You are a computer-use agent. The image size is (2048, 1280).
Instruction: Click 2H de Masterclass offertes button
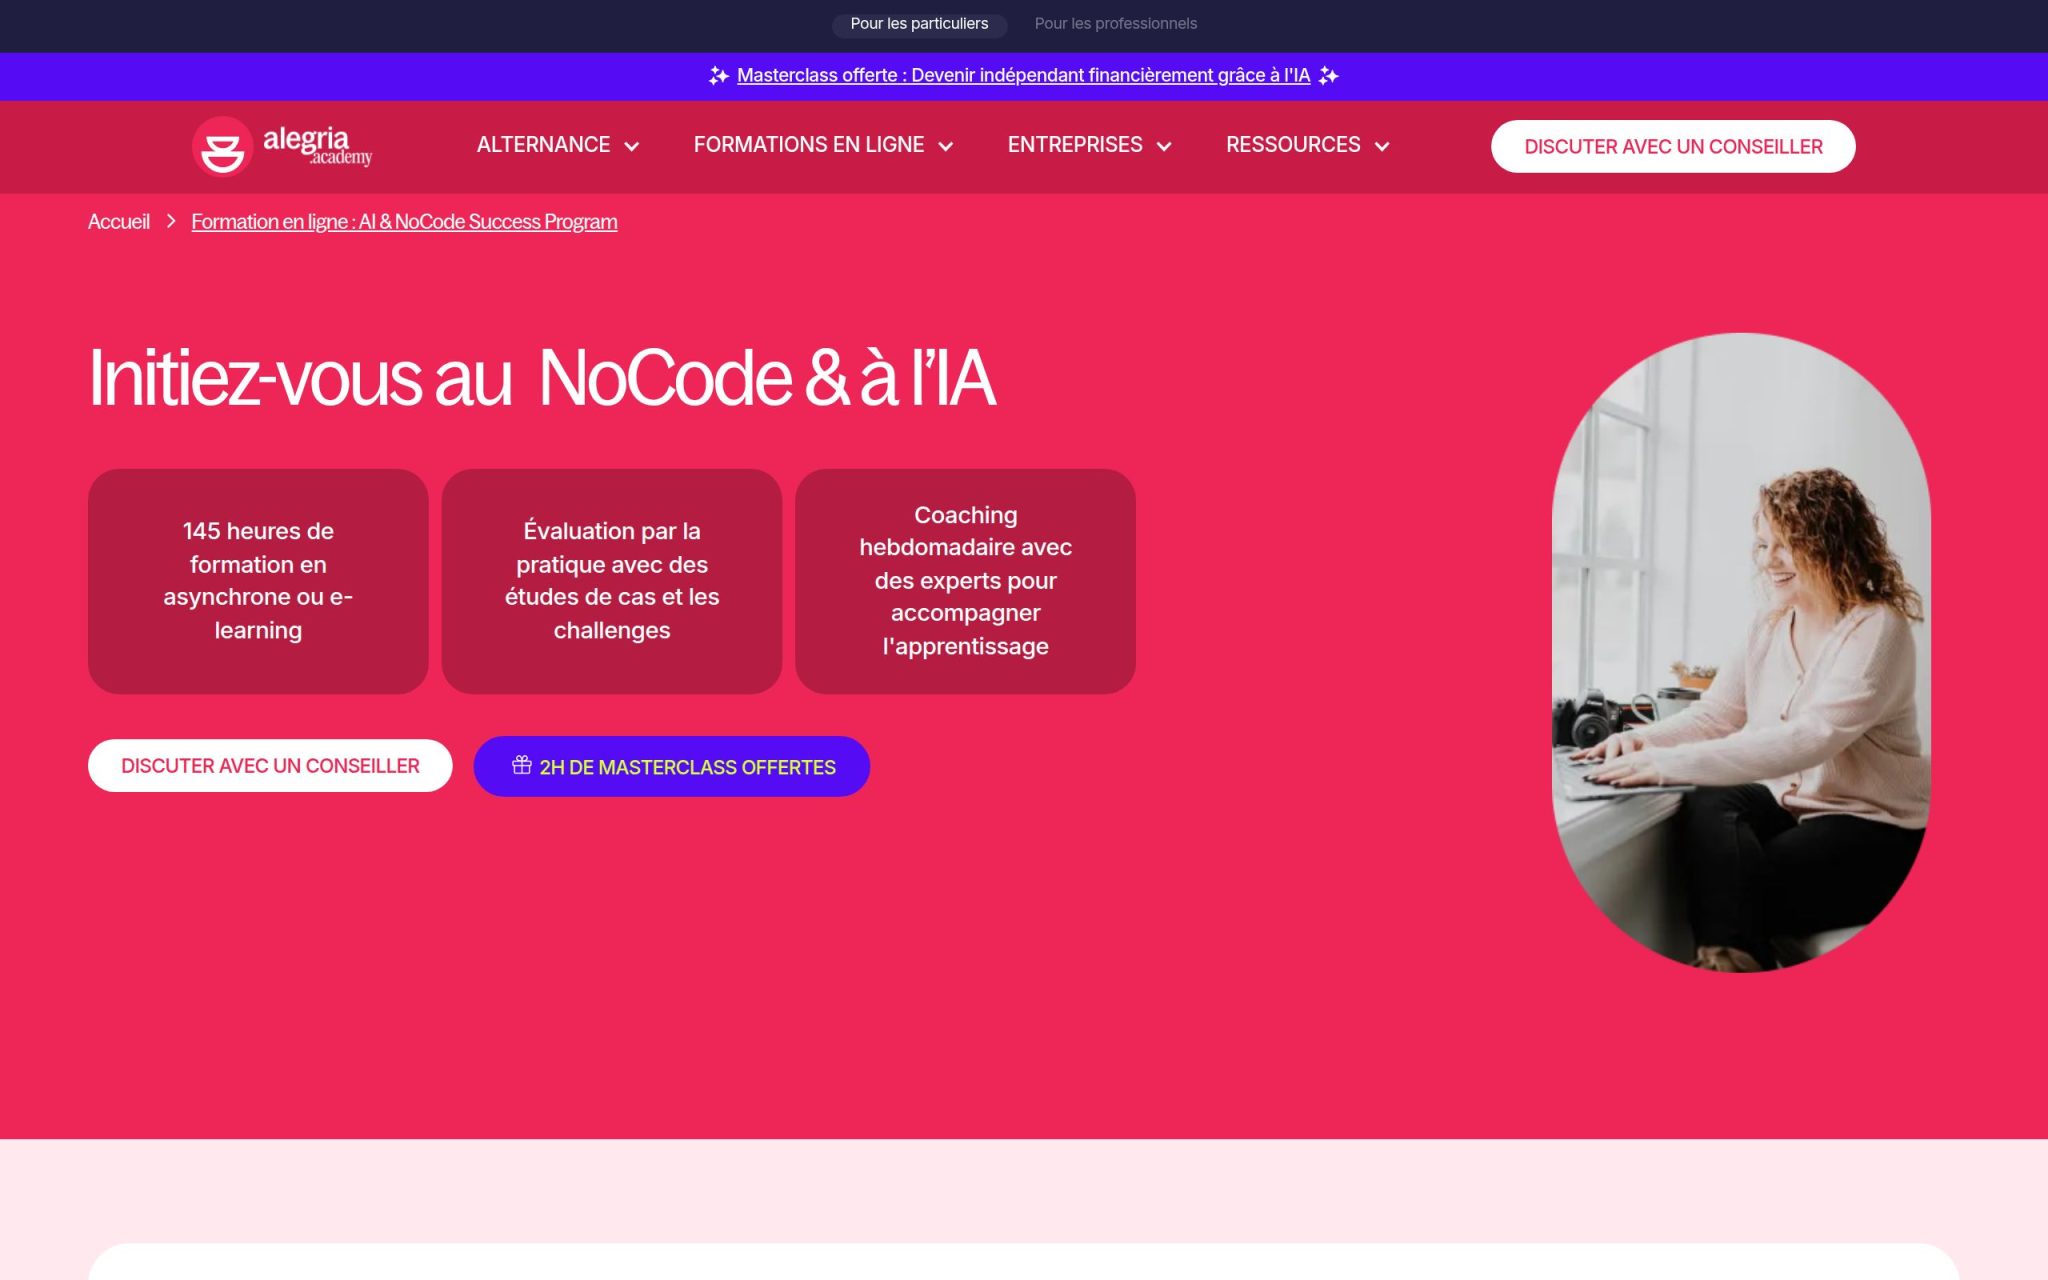tap(671, 767)
